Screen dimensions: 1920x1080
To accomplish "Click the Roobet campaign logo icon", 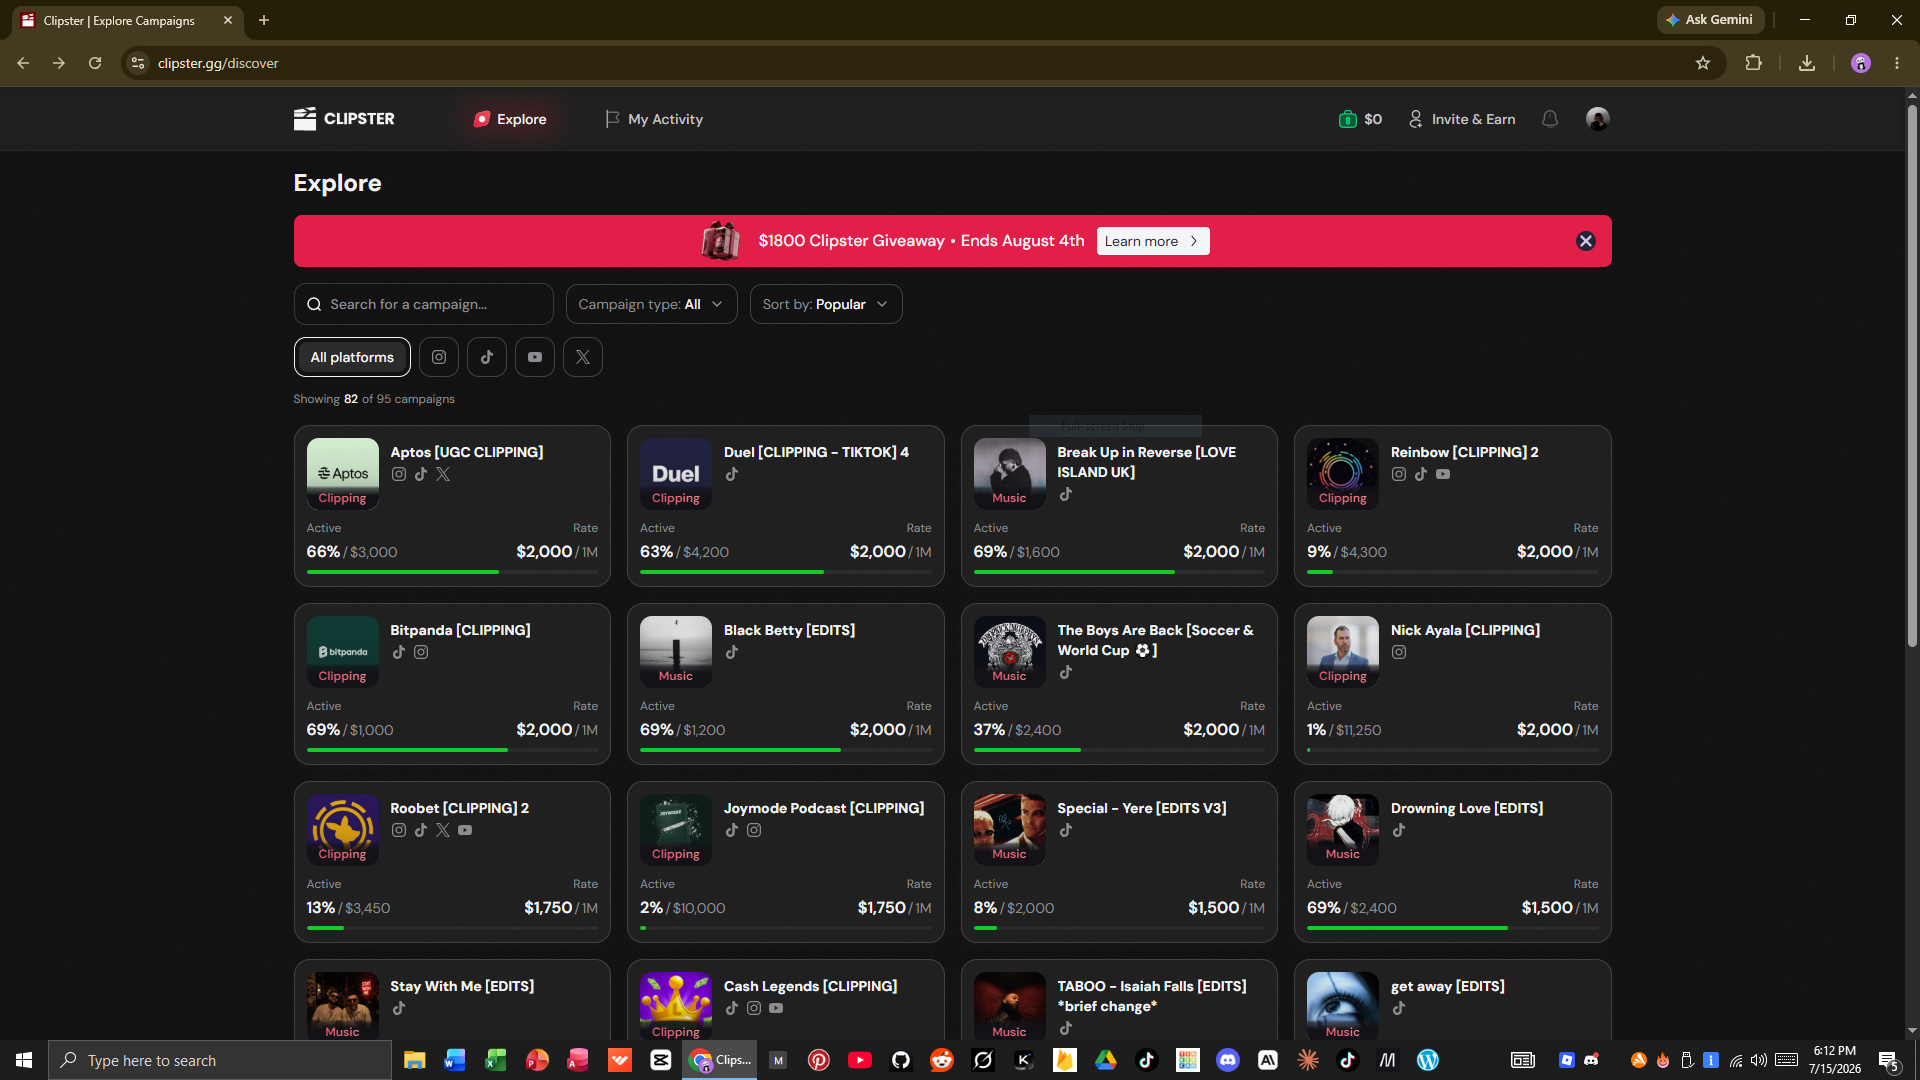I will [343, 830].
